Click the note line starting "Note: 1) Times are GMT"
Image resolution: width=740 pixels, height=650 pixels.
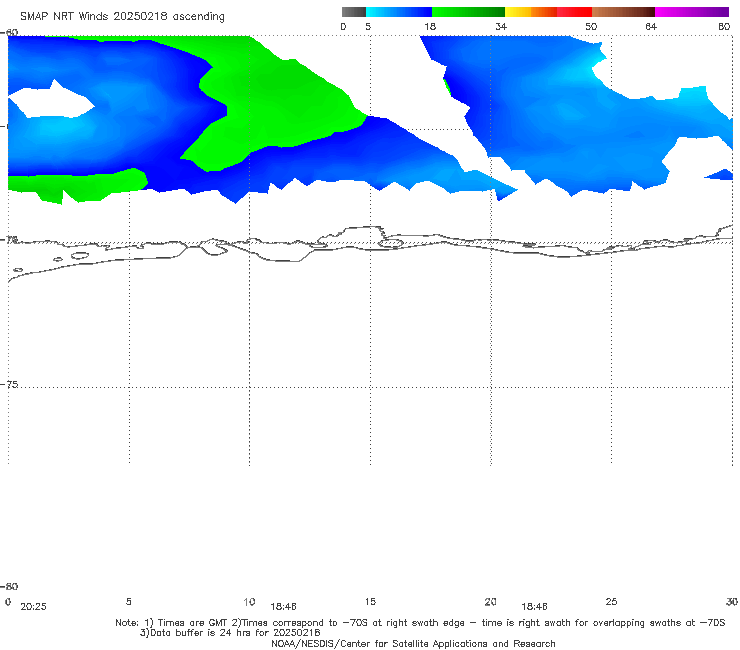[x=420, y=623]
